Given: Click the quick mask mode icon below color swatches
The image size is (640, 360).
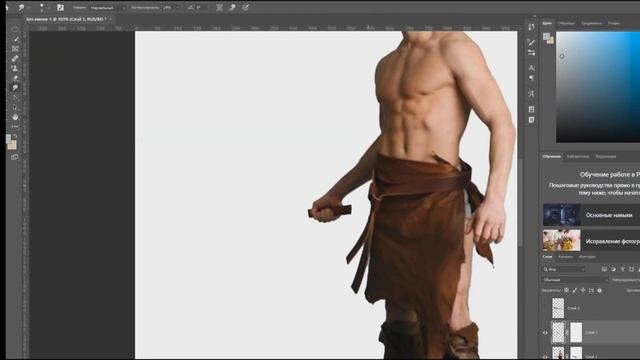Looking at the screenshot, I should pos(15,157).
